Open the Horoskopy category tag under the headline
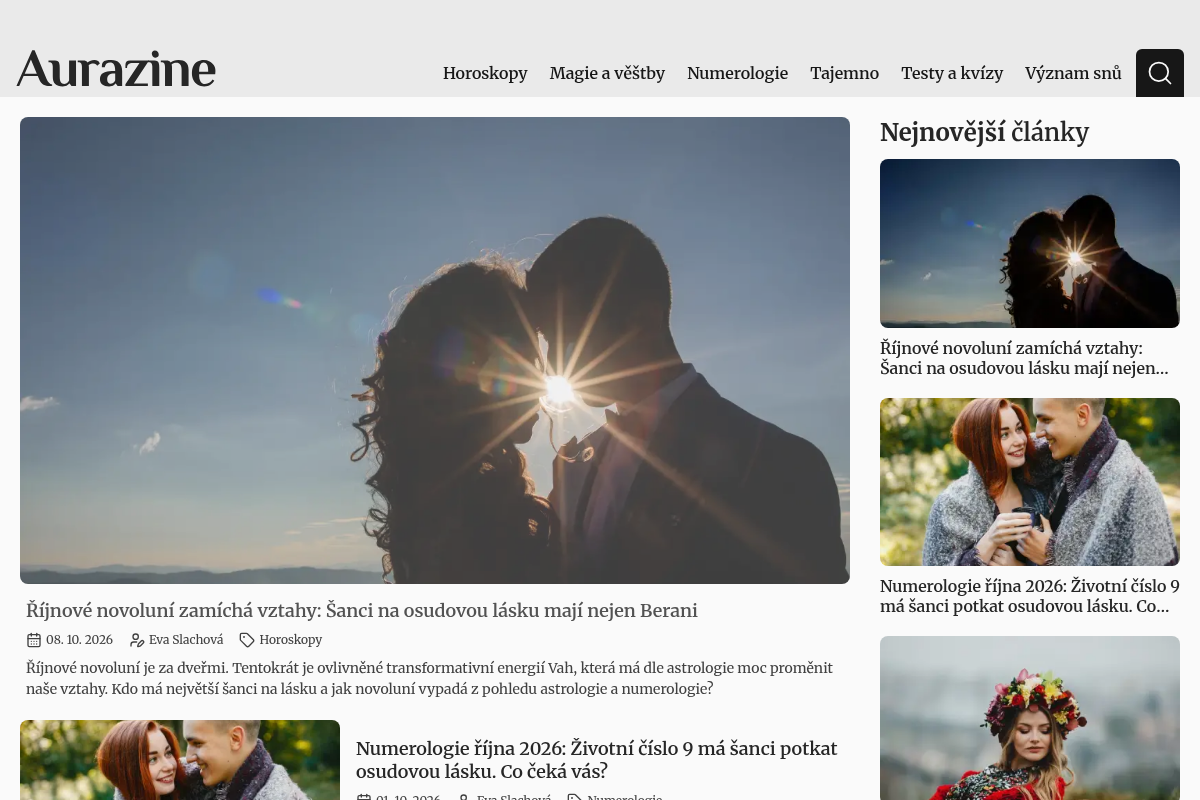 pos(290,640)
